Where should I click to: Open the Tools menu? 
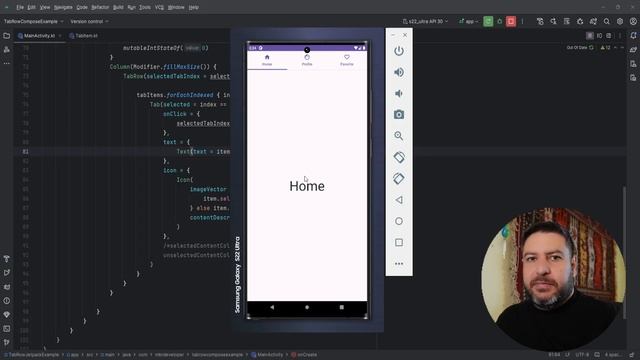[x=144, y=7]
